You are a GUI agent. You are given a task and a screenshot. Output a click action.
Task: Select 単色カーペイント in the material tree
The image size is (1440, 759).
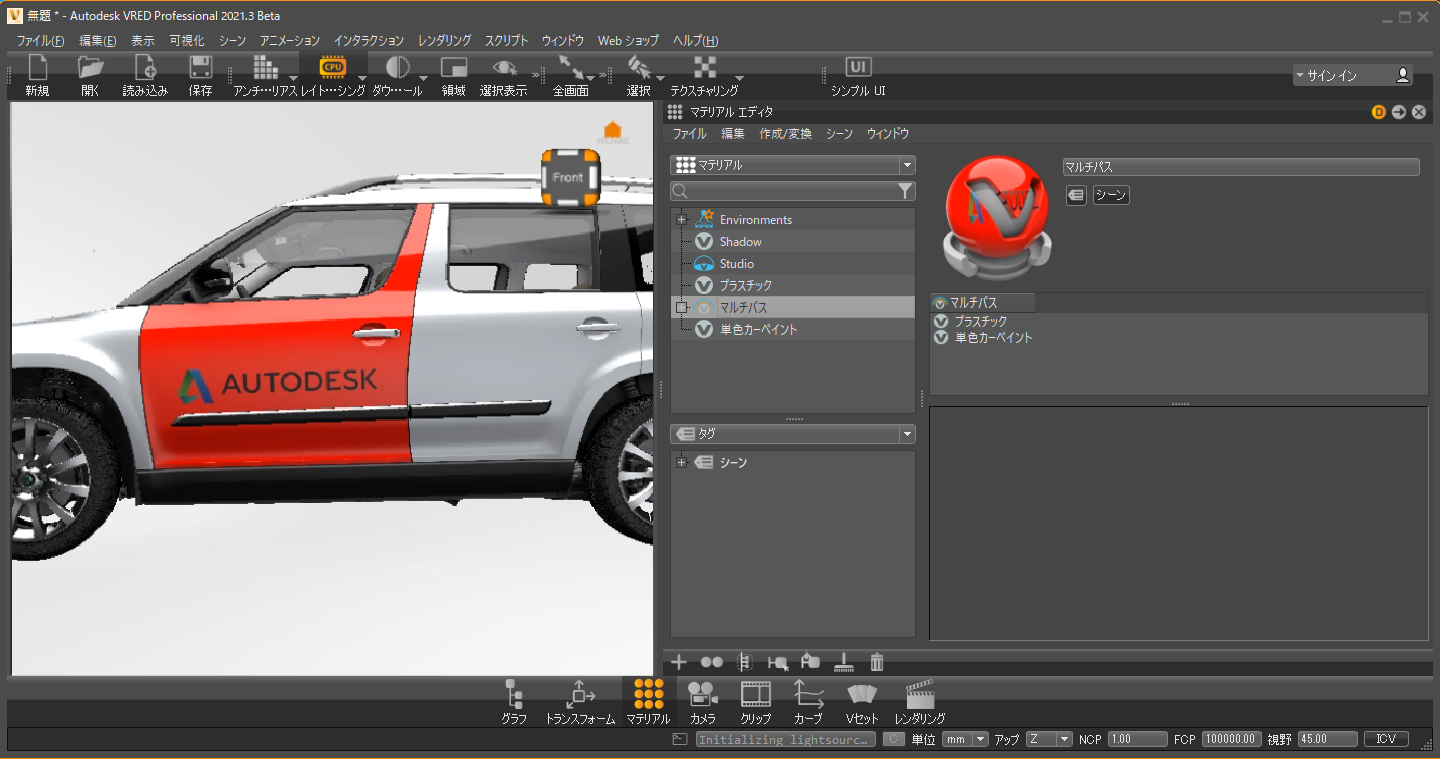click(758, 330)
